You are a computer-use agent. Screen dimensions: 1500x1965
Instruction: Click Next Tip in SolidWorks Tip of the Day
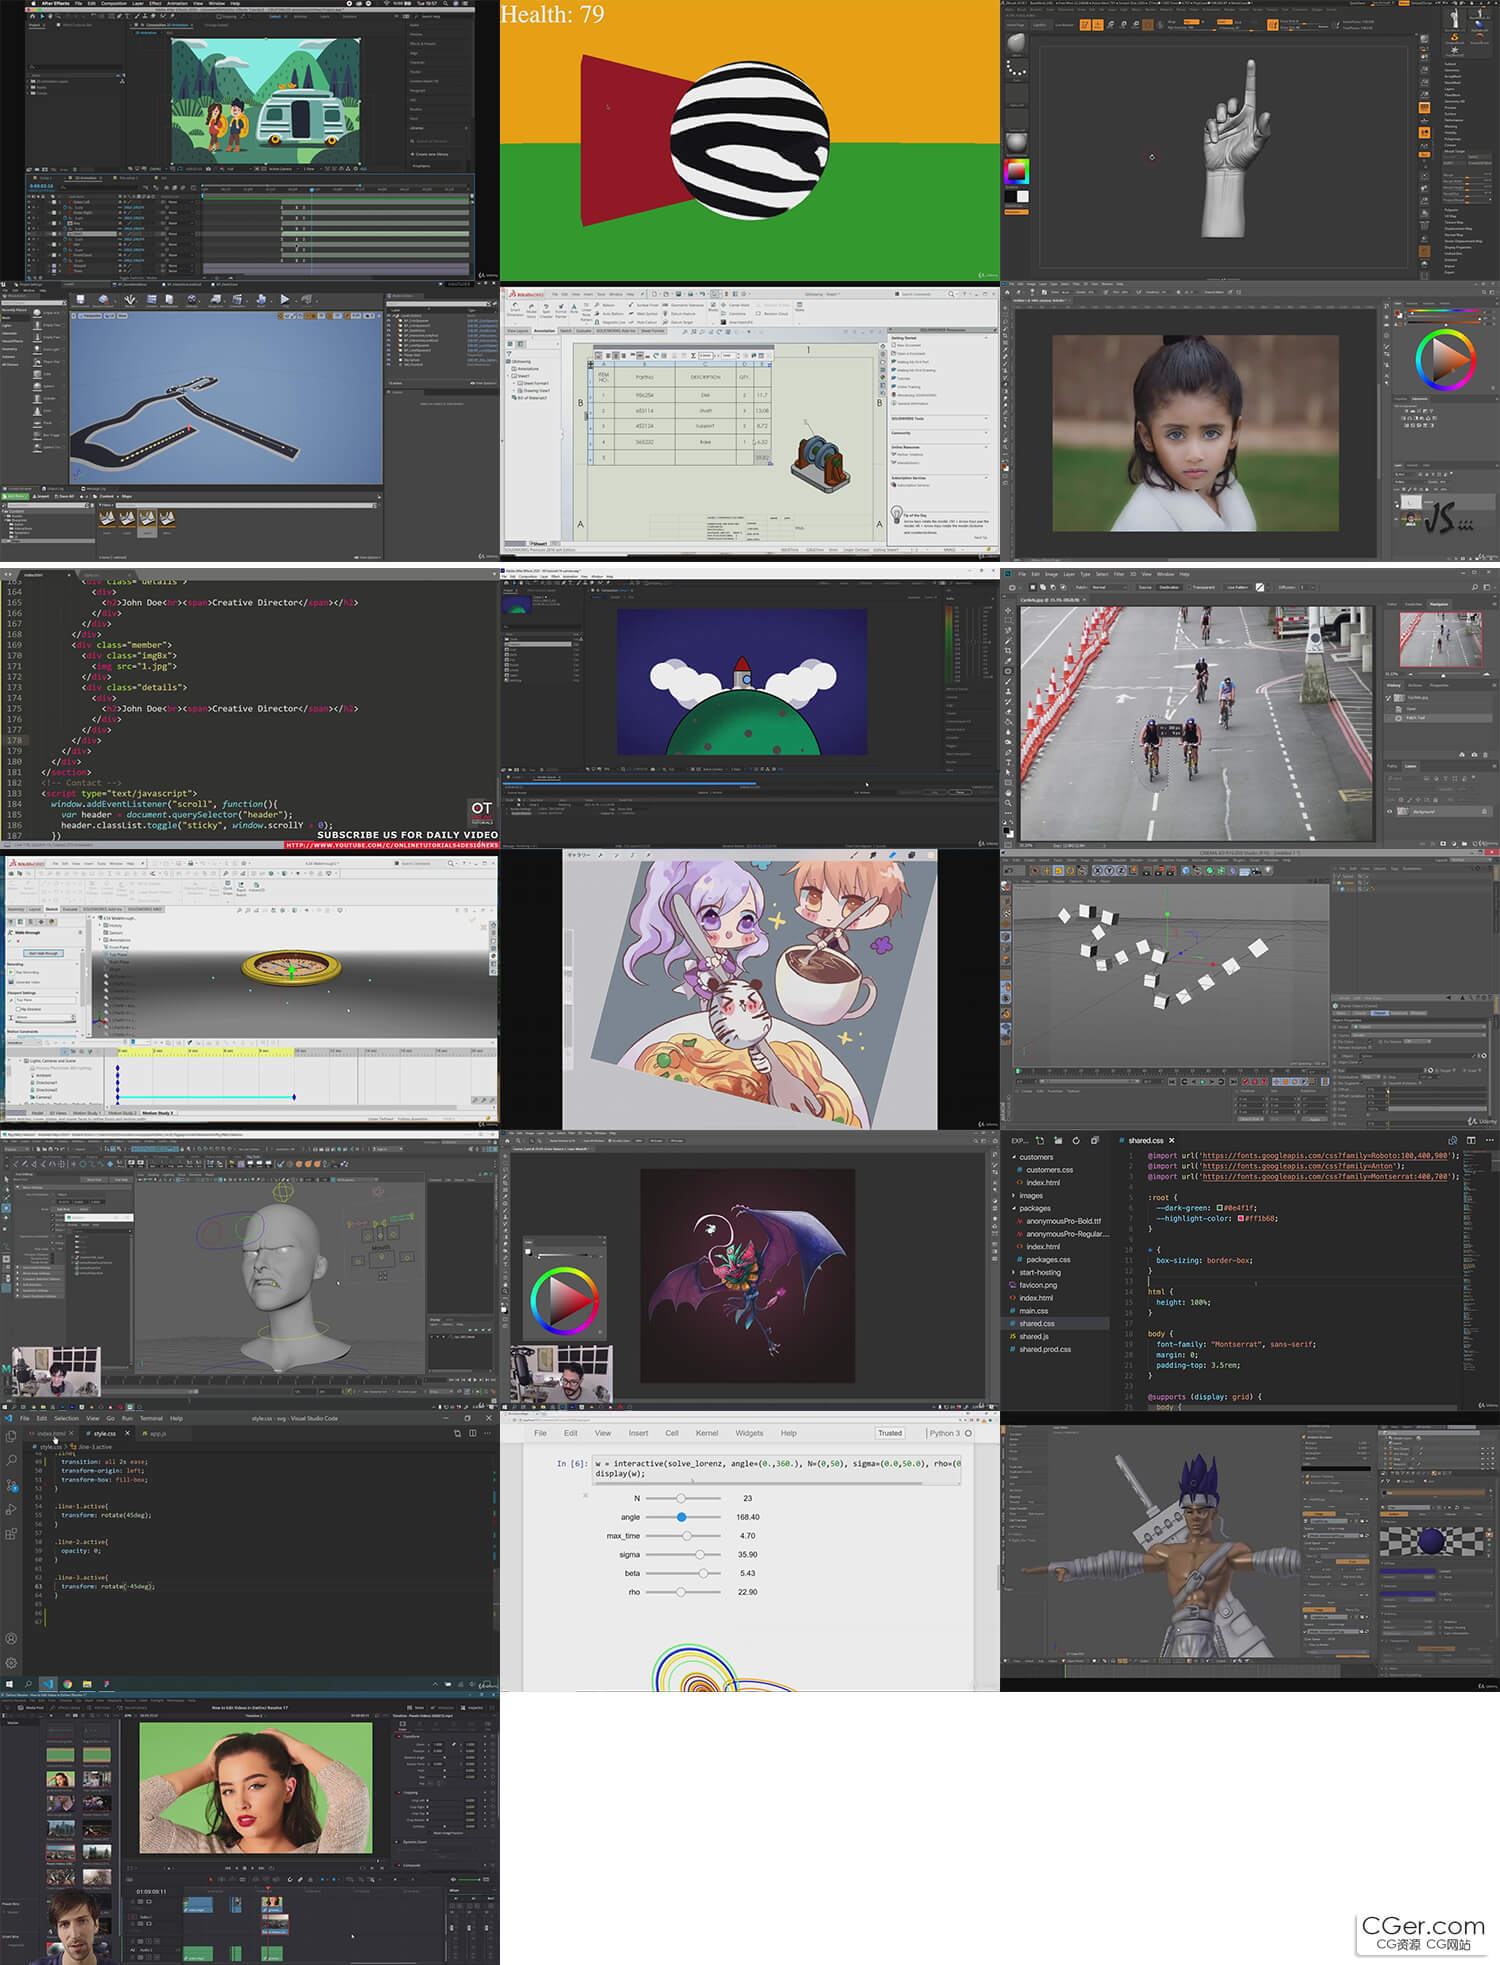(x=979, y=537)
